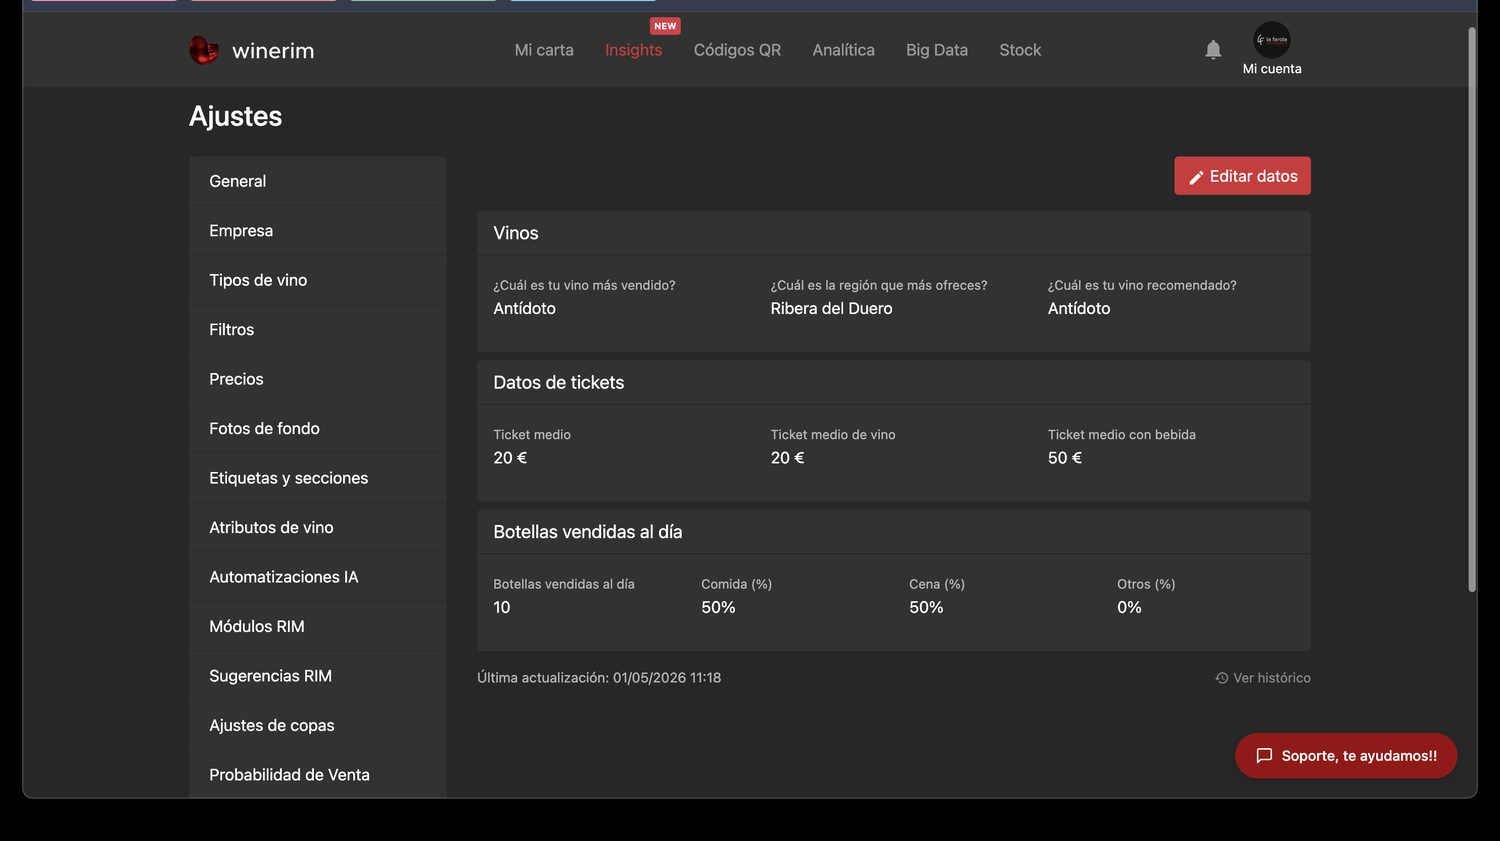The width and height of the screenshot is (1500, 841).
Task: Select Etiquetas y secciones
Action: (318, 478)
